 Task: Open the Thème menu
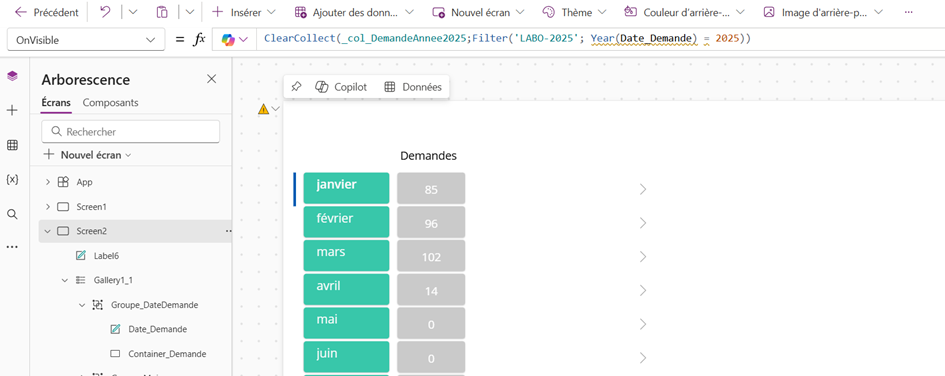click(575, 12)
